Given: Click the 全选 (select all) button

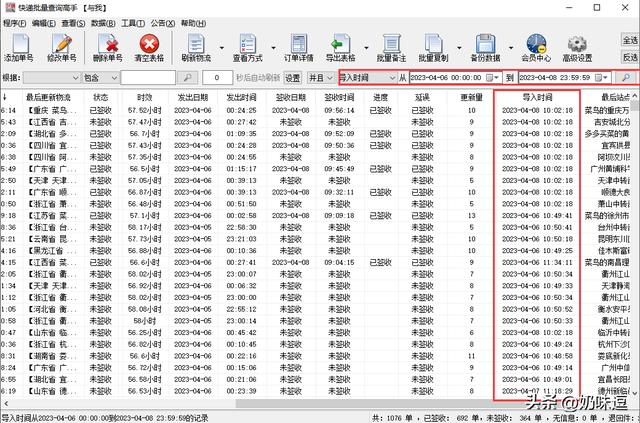Looking at the screenshot, I should click(x=630, y=39).
